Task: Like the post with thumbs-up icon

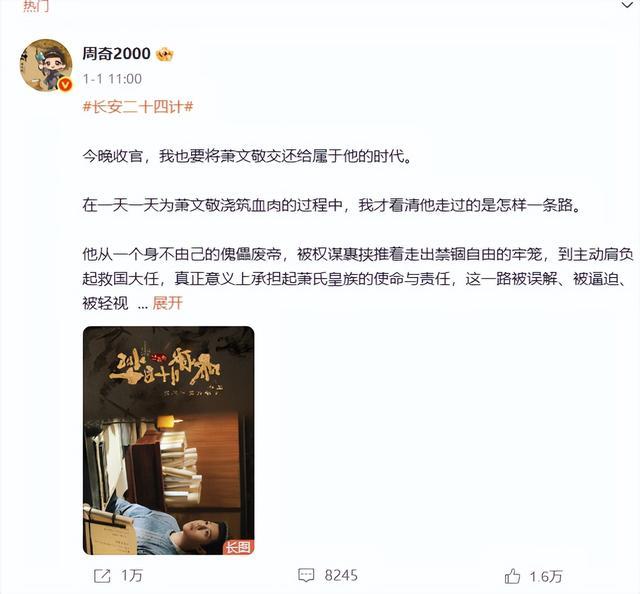Action: click(512, 576)
